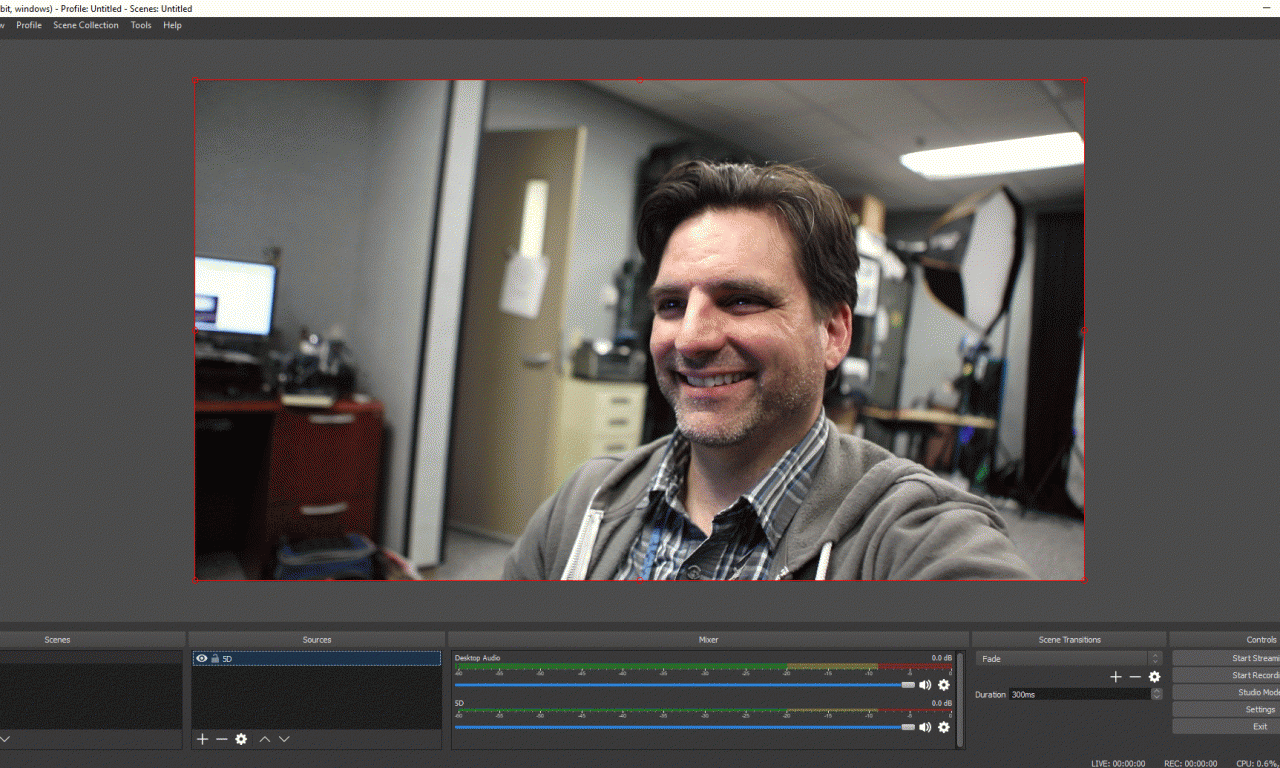
Task: Move the source down with down arrow
Action: point(284,739)
